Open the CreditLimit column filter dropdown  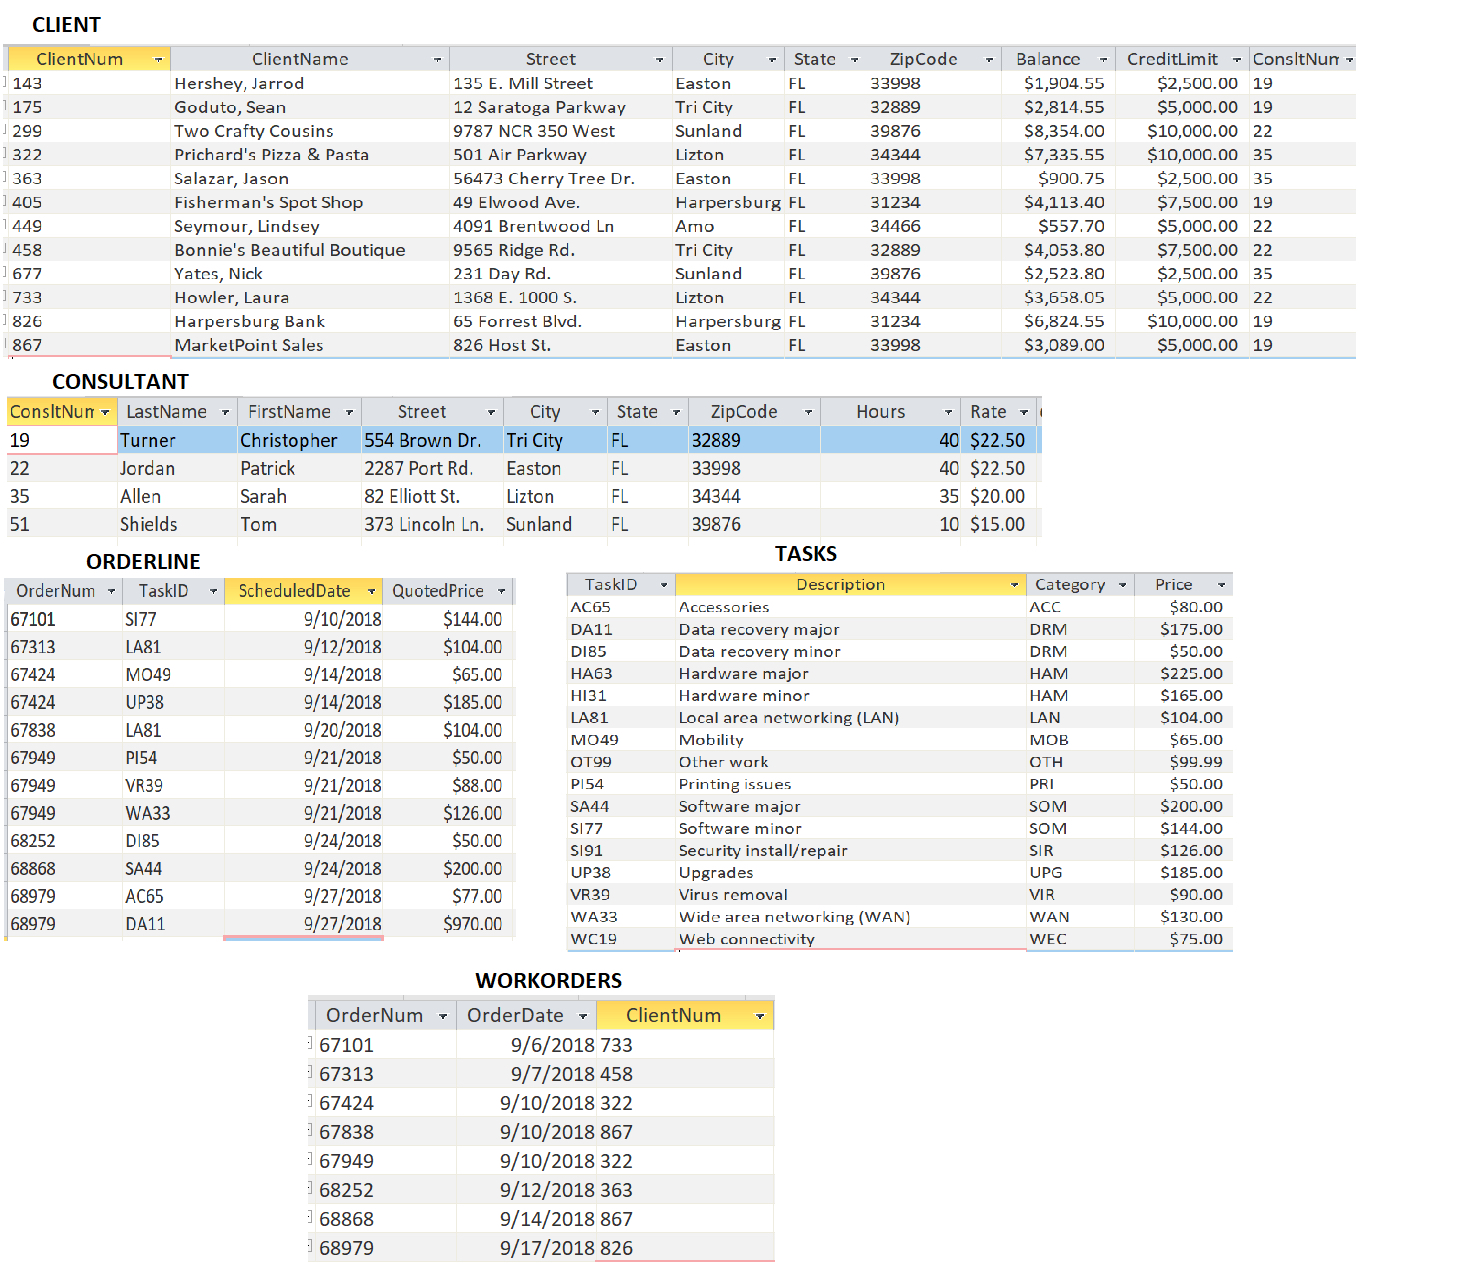click(x=1237, y=60)
